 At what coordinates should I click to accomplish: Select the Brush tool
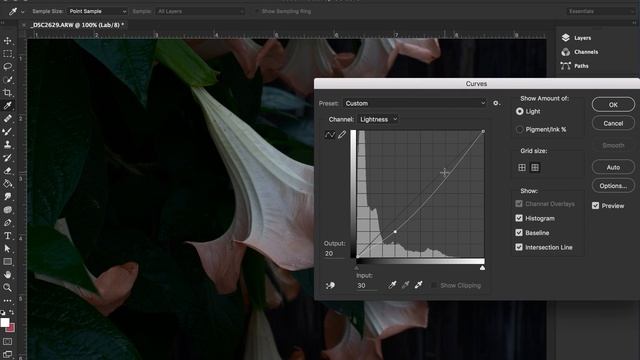7,131
